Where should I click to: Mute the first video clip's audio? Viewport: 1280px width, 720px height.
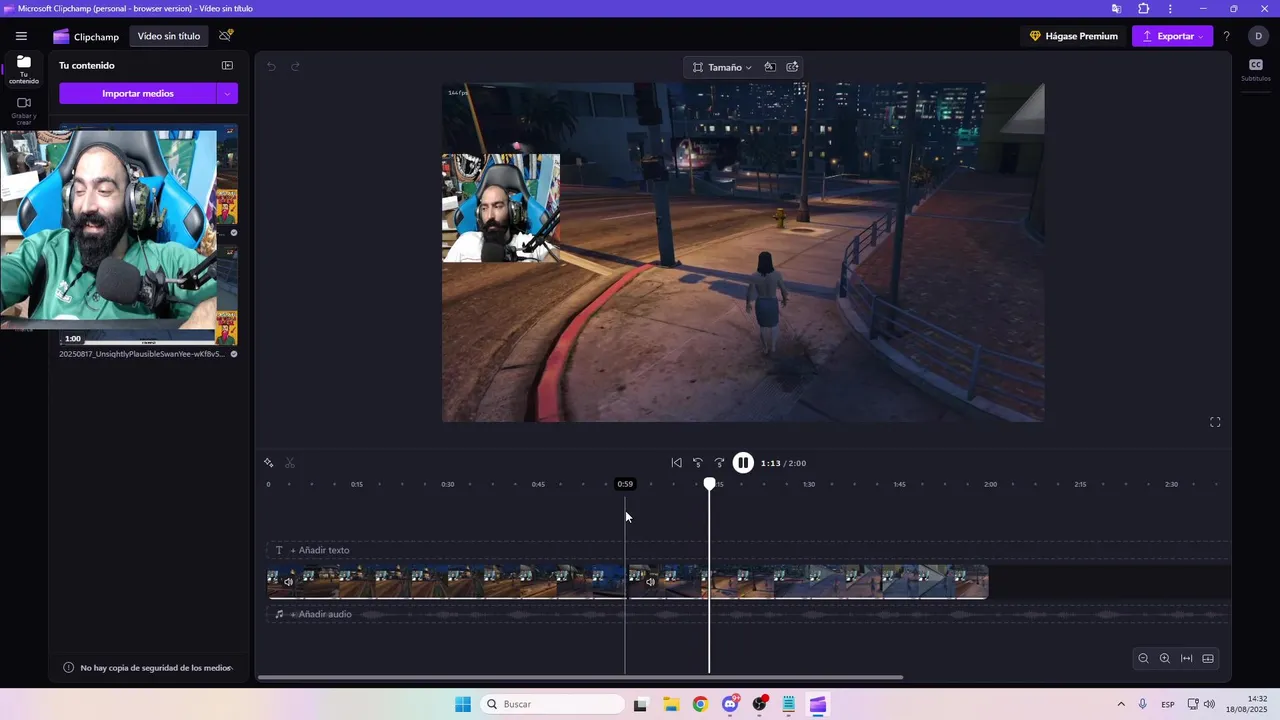[x=288, y=582]
